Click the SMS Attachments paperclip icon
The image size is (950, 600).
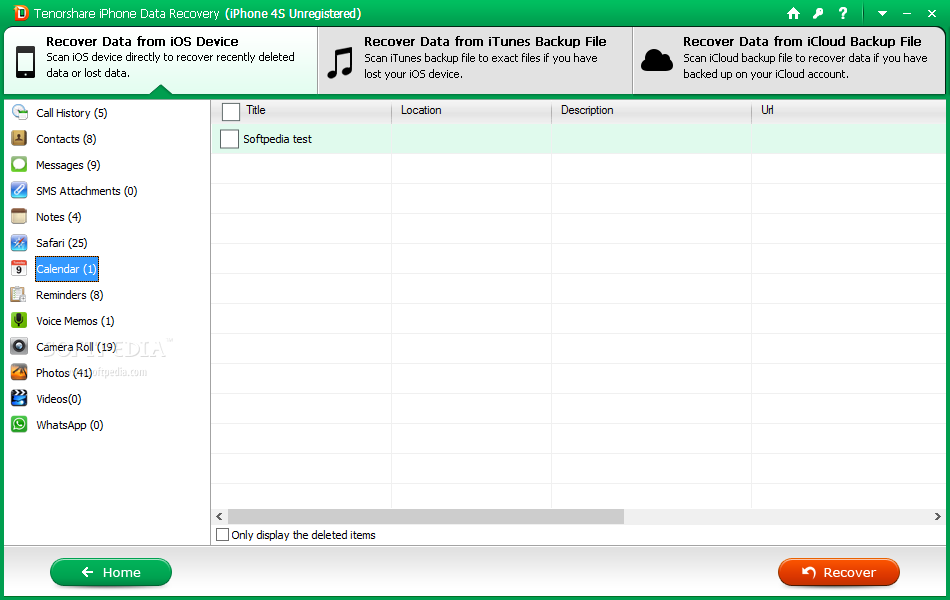pos(19,190)
